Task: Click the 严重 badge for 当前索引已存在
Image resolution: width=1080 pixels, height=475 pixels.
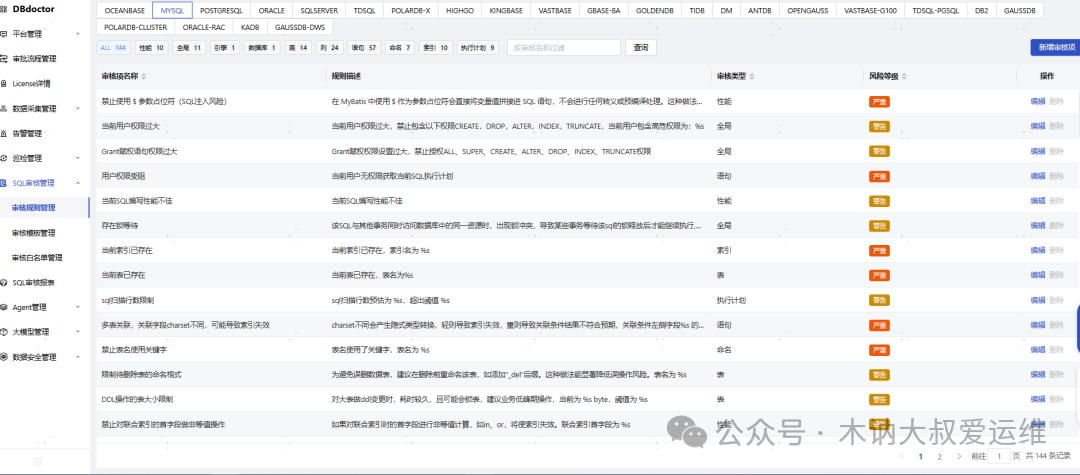Action: (880, 250)
